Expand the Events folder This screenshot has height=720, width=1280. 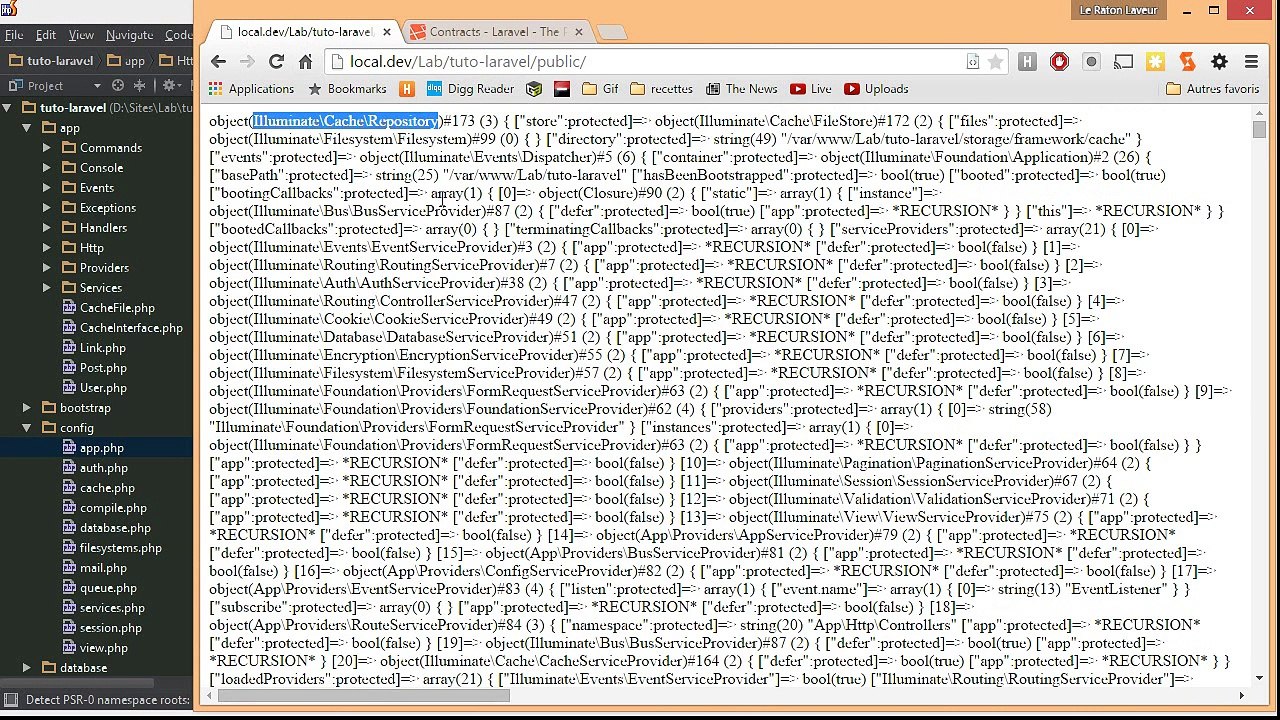[x=46, y=188]
